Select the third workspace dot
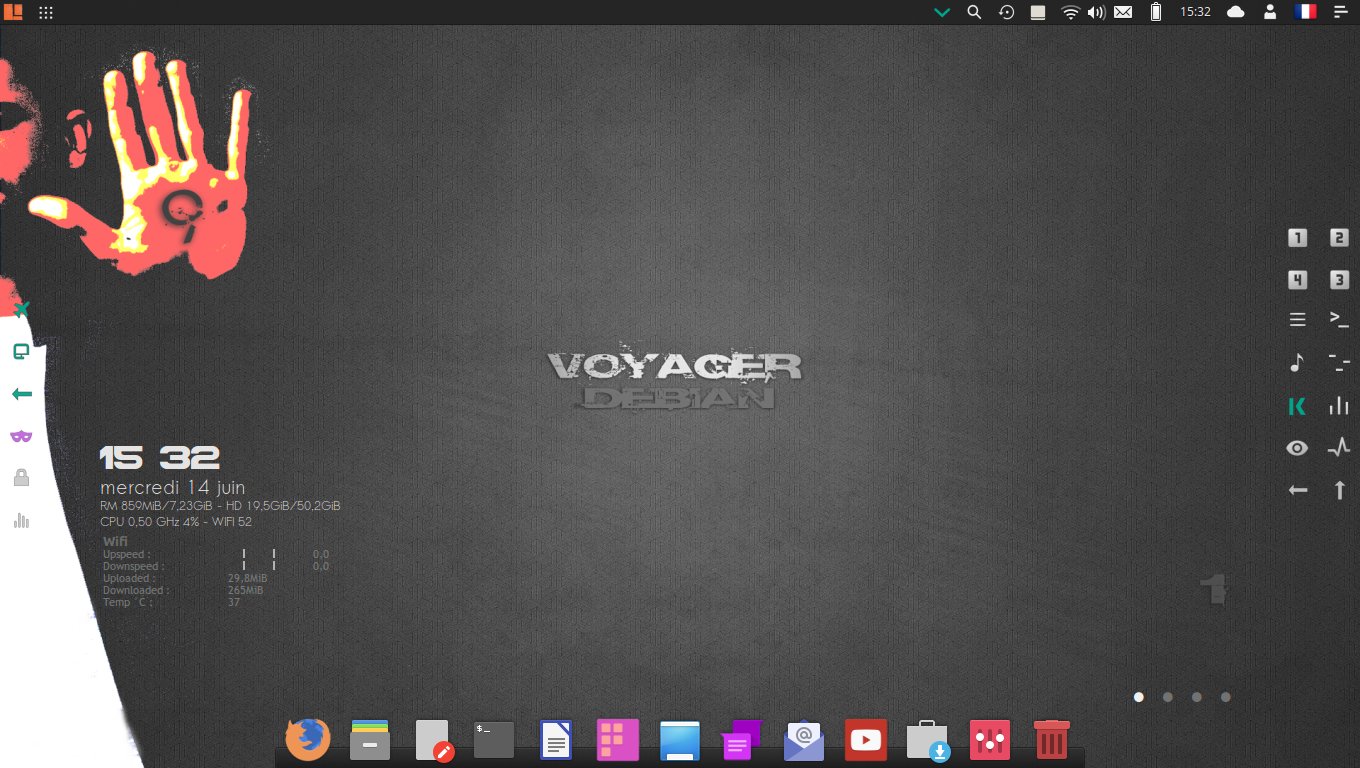Image resolution: width=1360 pixels, height=768 pixels. click(1197, 697)
